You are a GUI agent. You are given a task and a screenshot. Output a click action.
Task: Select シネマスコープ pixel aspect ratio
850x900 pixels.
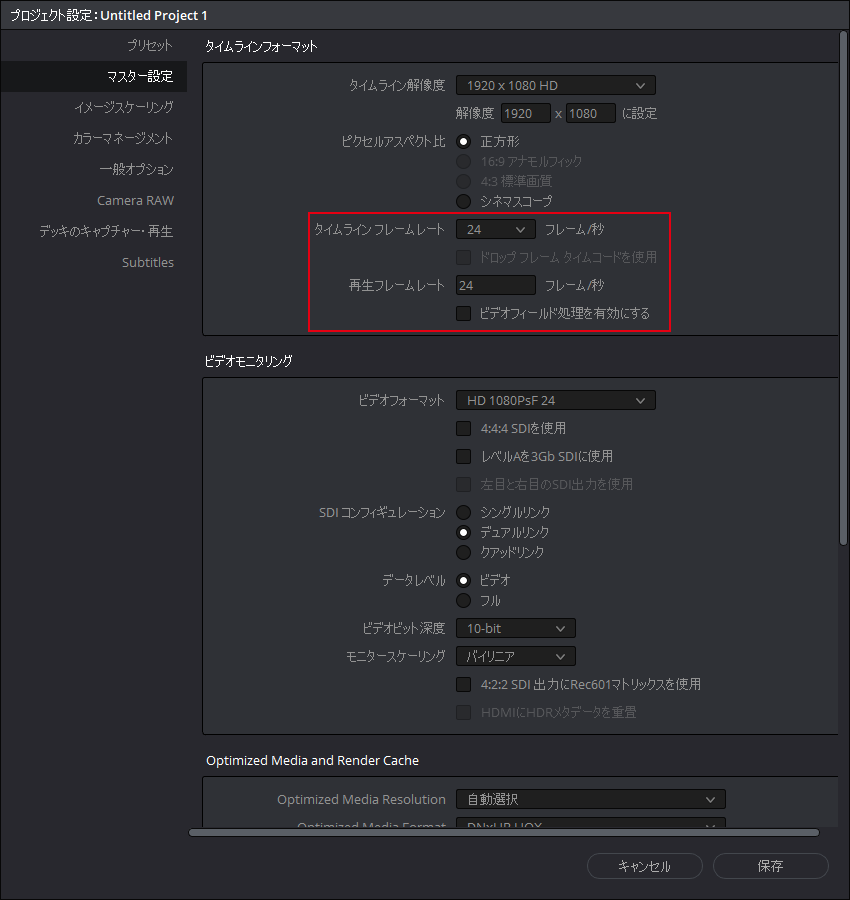coord(464,201)
